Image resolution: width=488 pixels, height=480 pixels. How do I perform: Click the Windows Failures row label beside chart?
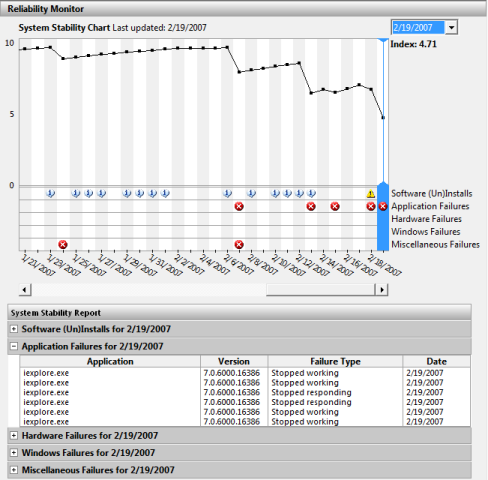426,232
